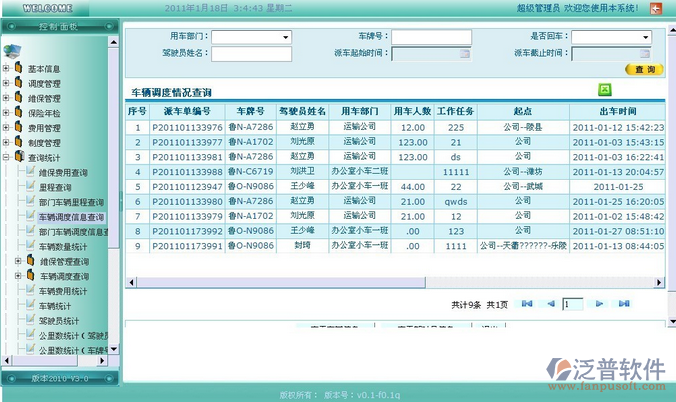Image resolution: width=676 pixels, height=402 pixels.
Task: Jump to the last results page
Action: 622,303
